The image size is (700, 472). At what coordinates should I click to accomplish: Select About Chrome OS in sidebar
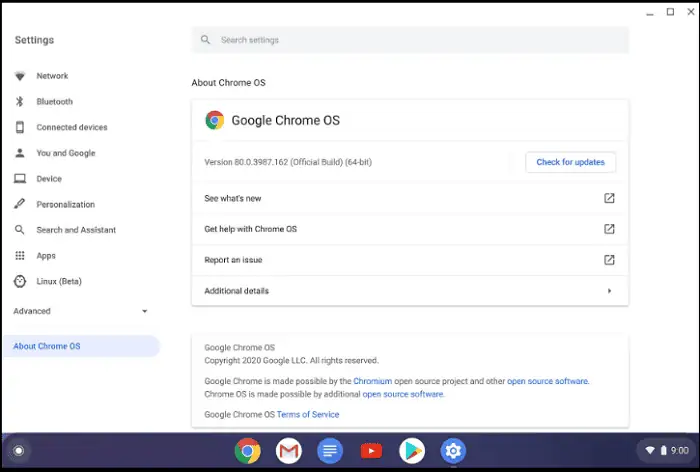click(81, 346)
